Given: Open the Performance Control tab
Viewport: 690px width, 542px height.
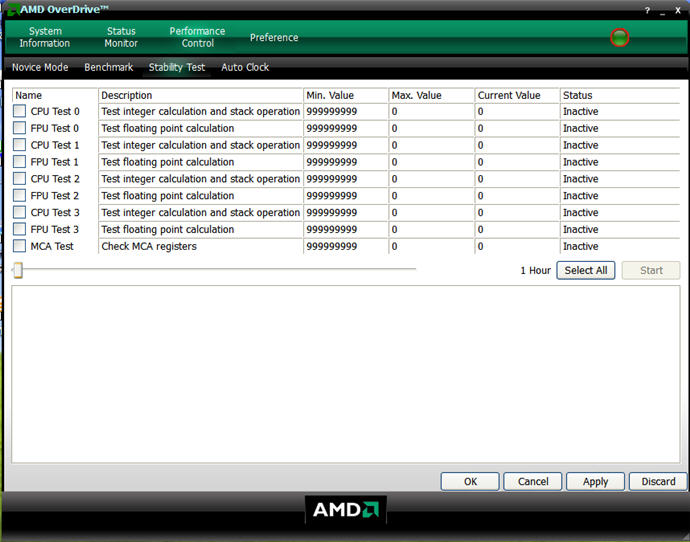Looking at the screenshot, I should pyautogui.click(x=198, y=37).
